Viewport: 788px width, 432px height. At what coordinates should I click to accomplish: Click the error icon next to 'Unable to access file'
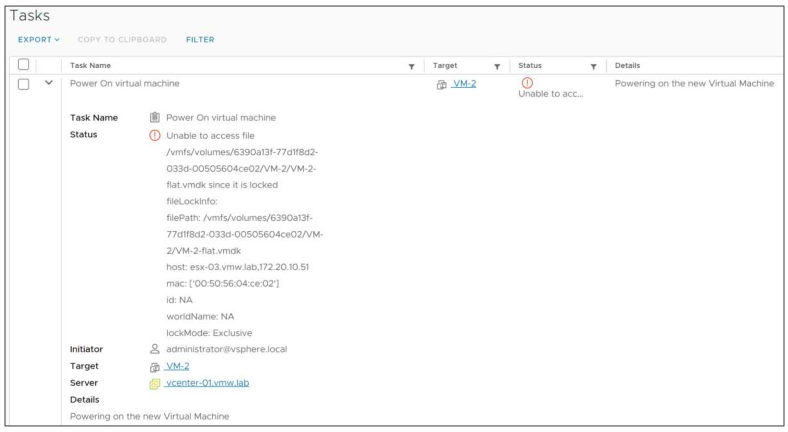pyautogui.click(x=155, y=135)
